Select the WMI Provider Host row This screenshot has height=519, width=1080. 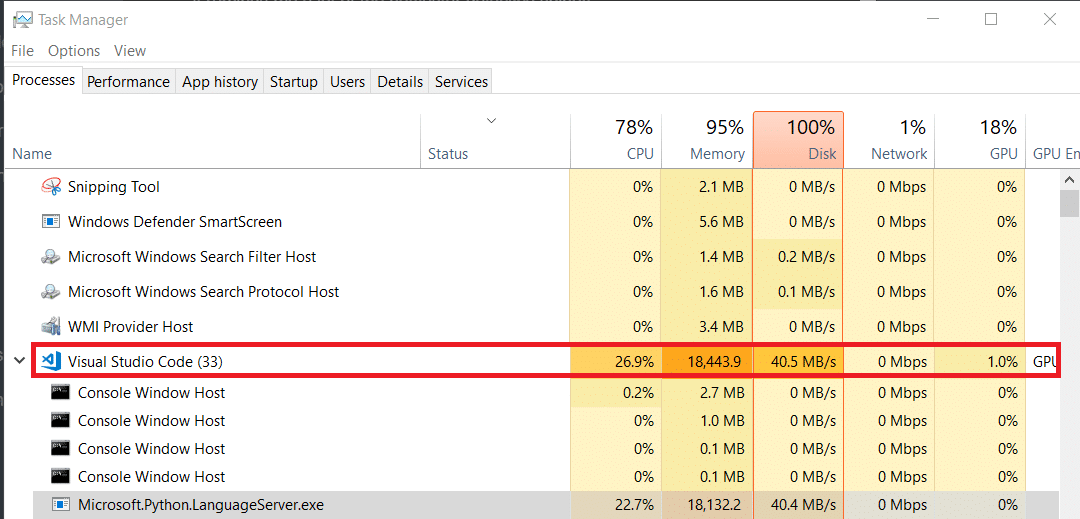pyautogui.click(x=532, y=326)
